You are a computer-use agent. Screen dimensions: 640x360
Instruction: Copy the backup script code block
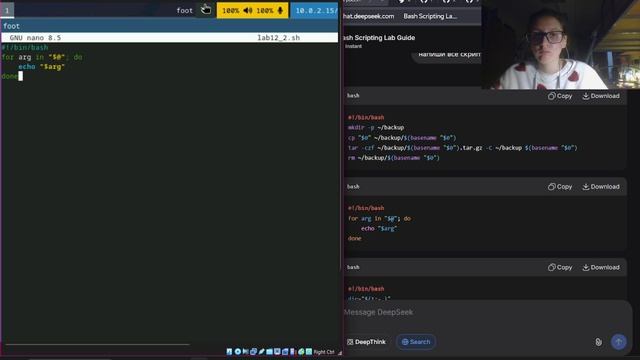point(560,96)
